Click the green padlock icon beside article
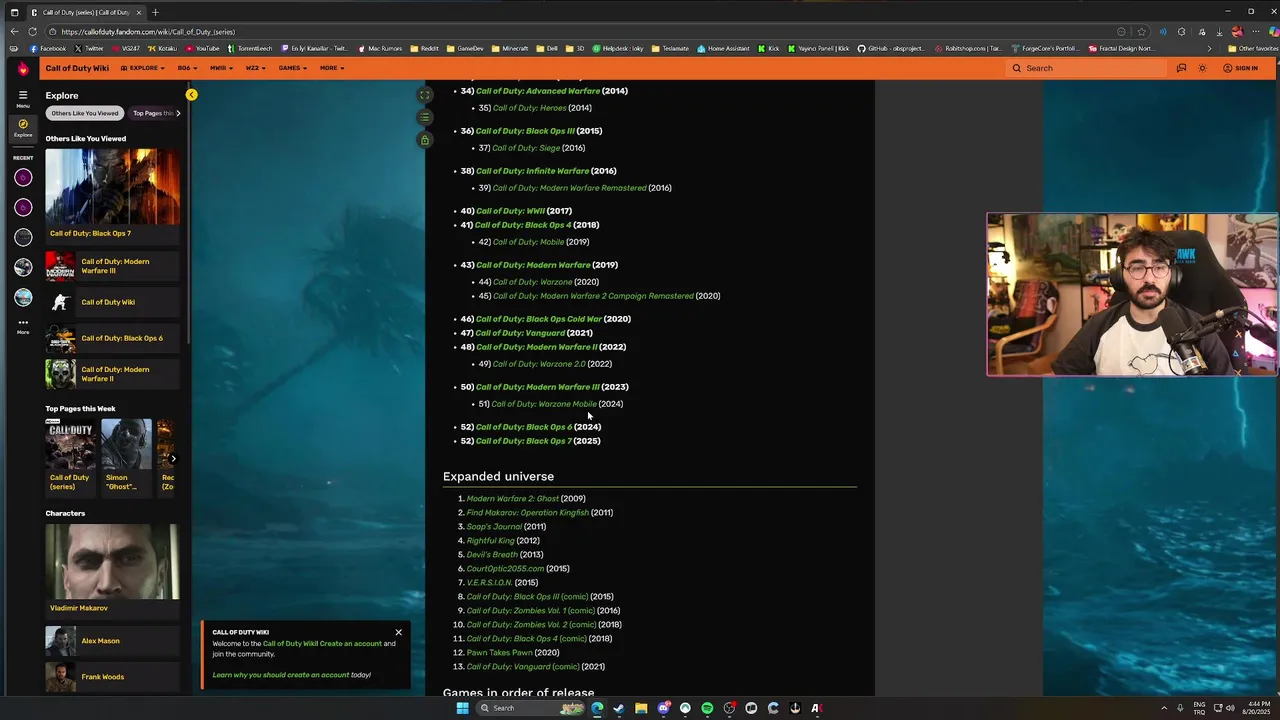1280x720 pixels. tap(425, 140)
